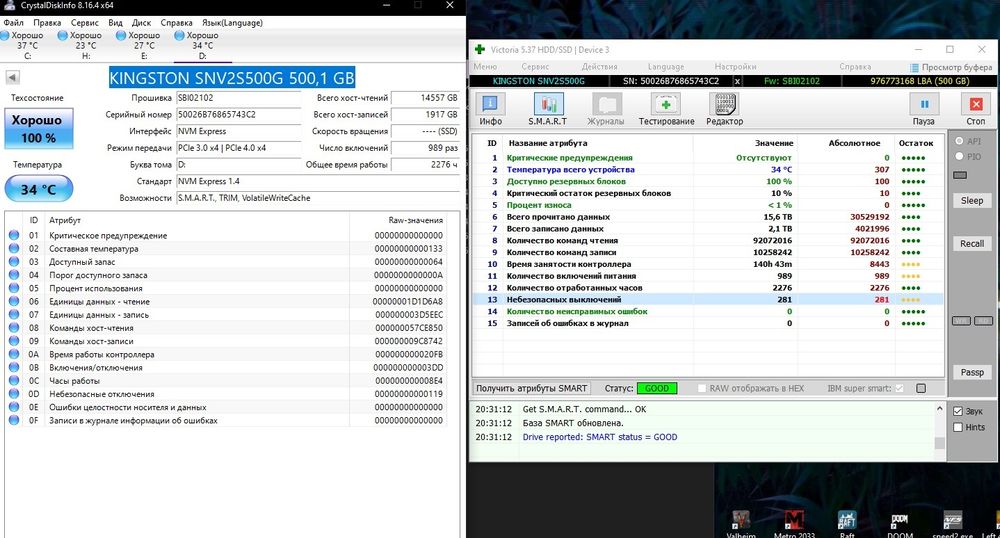Click the Victoria log scrollbar thumb
This screenshot has height=538, width=1000.
[939, 444]
